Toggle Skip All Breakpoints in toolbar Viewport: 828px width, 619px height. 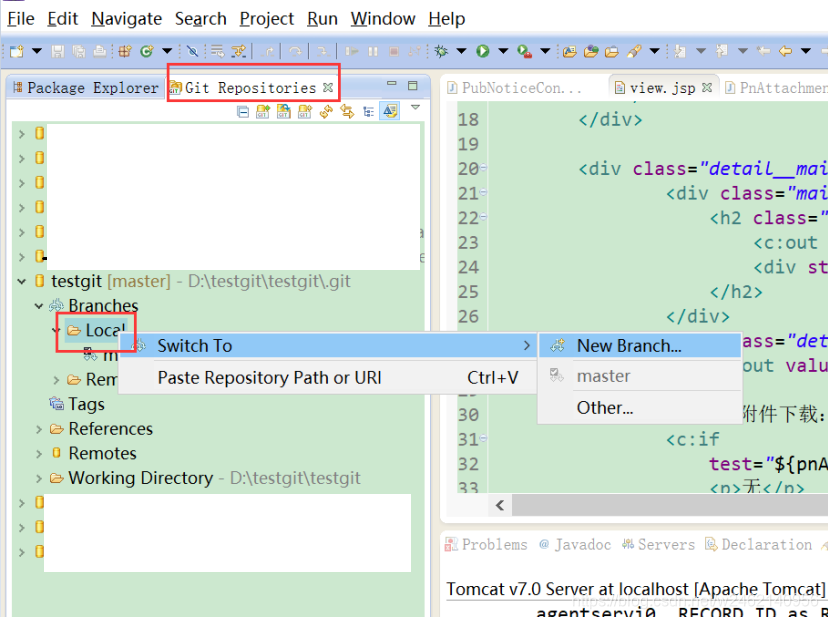192,51
